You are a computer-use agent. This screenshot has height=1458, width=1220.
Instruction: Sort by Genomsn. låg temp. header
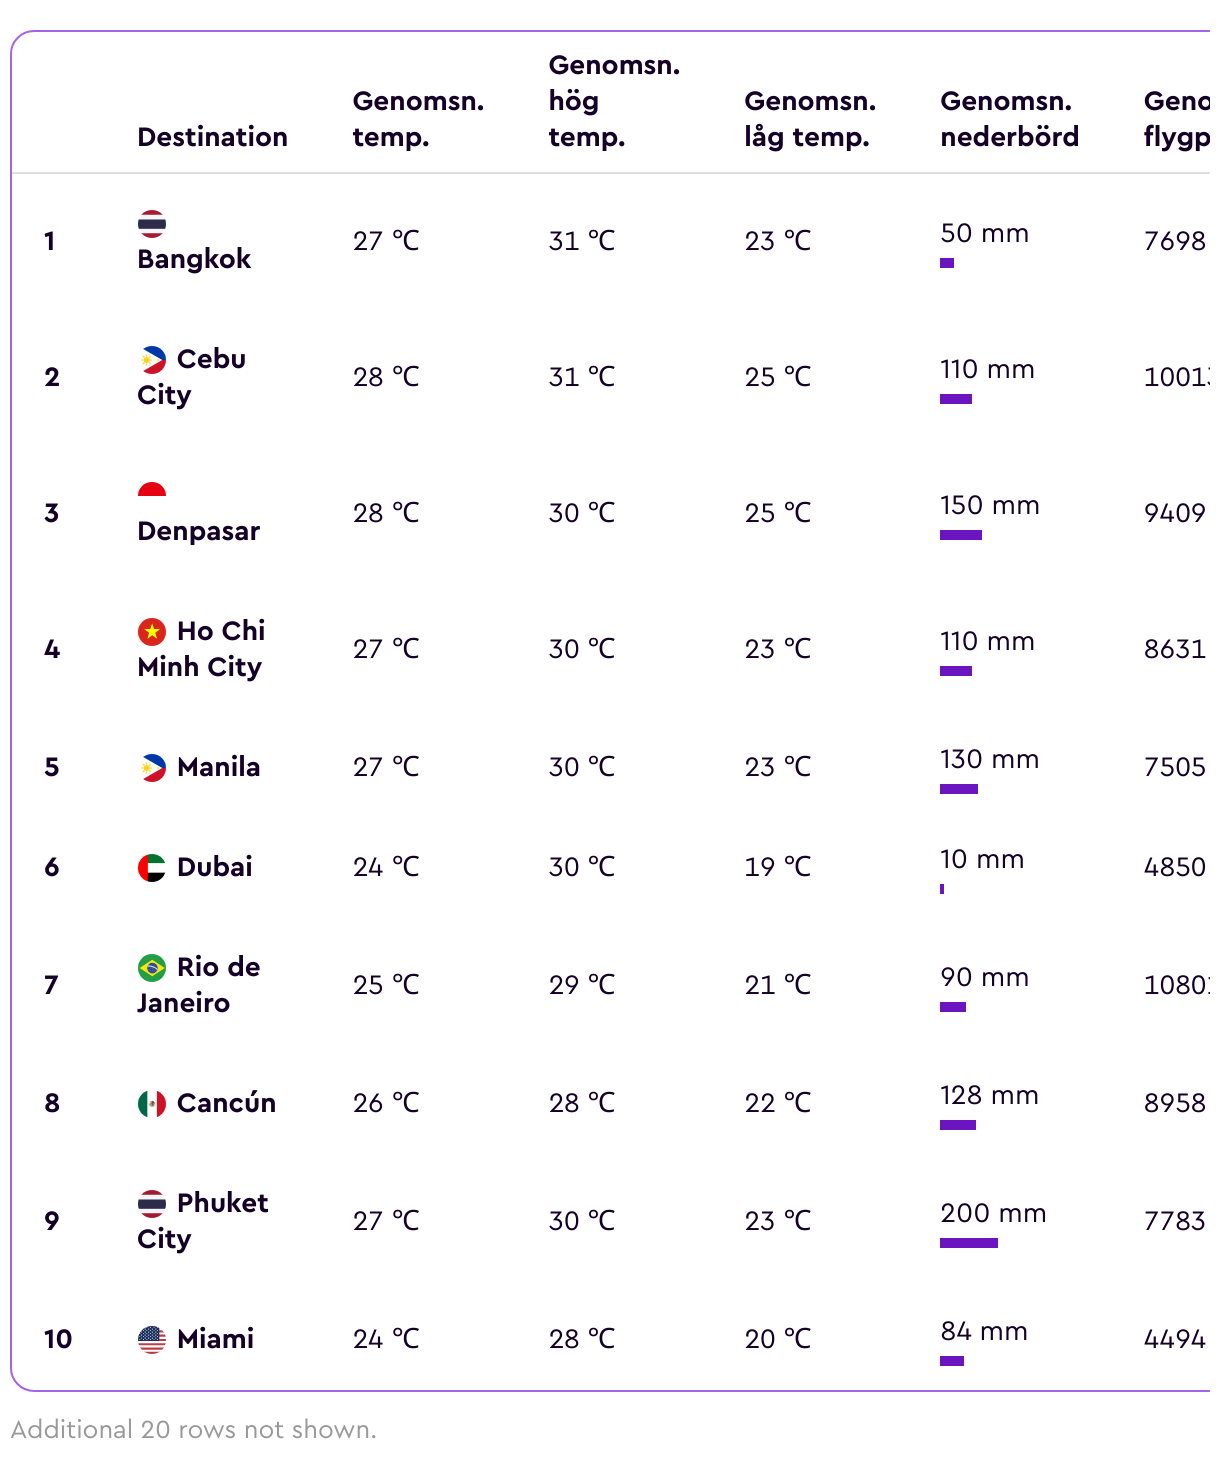pyautogui.click(x=810, y=119)
